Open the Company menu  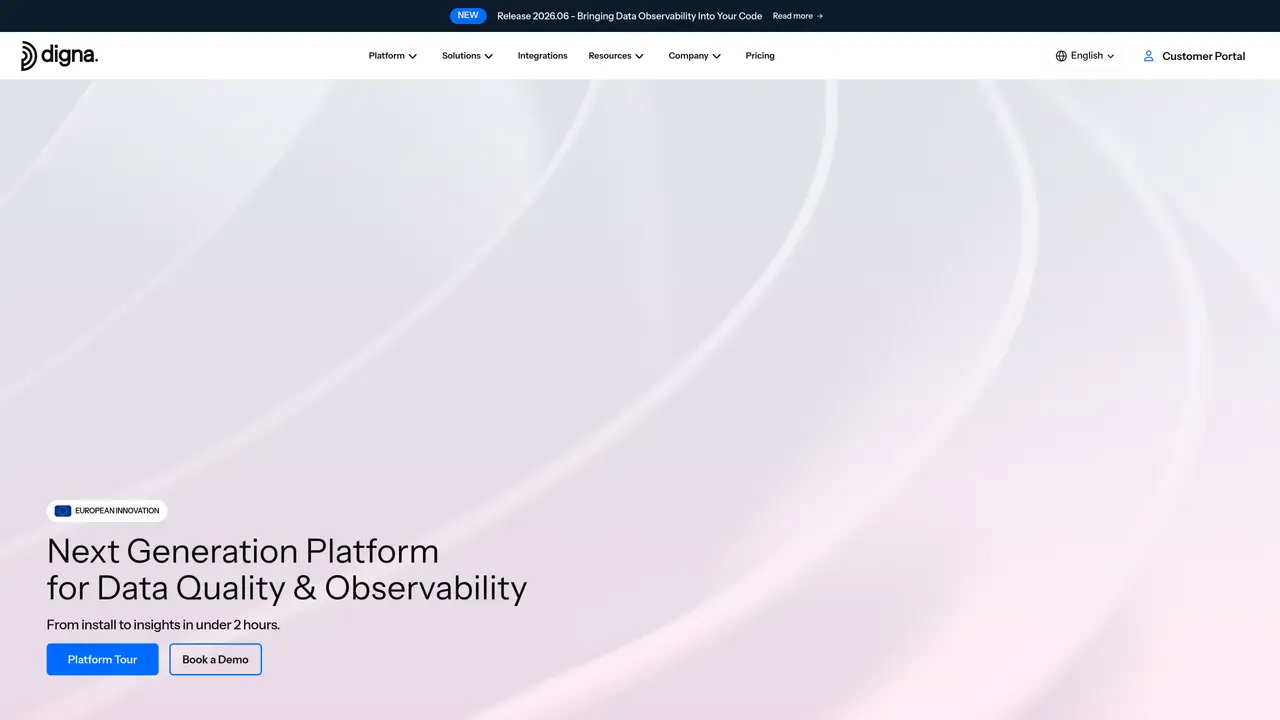point(695,56)
